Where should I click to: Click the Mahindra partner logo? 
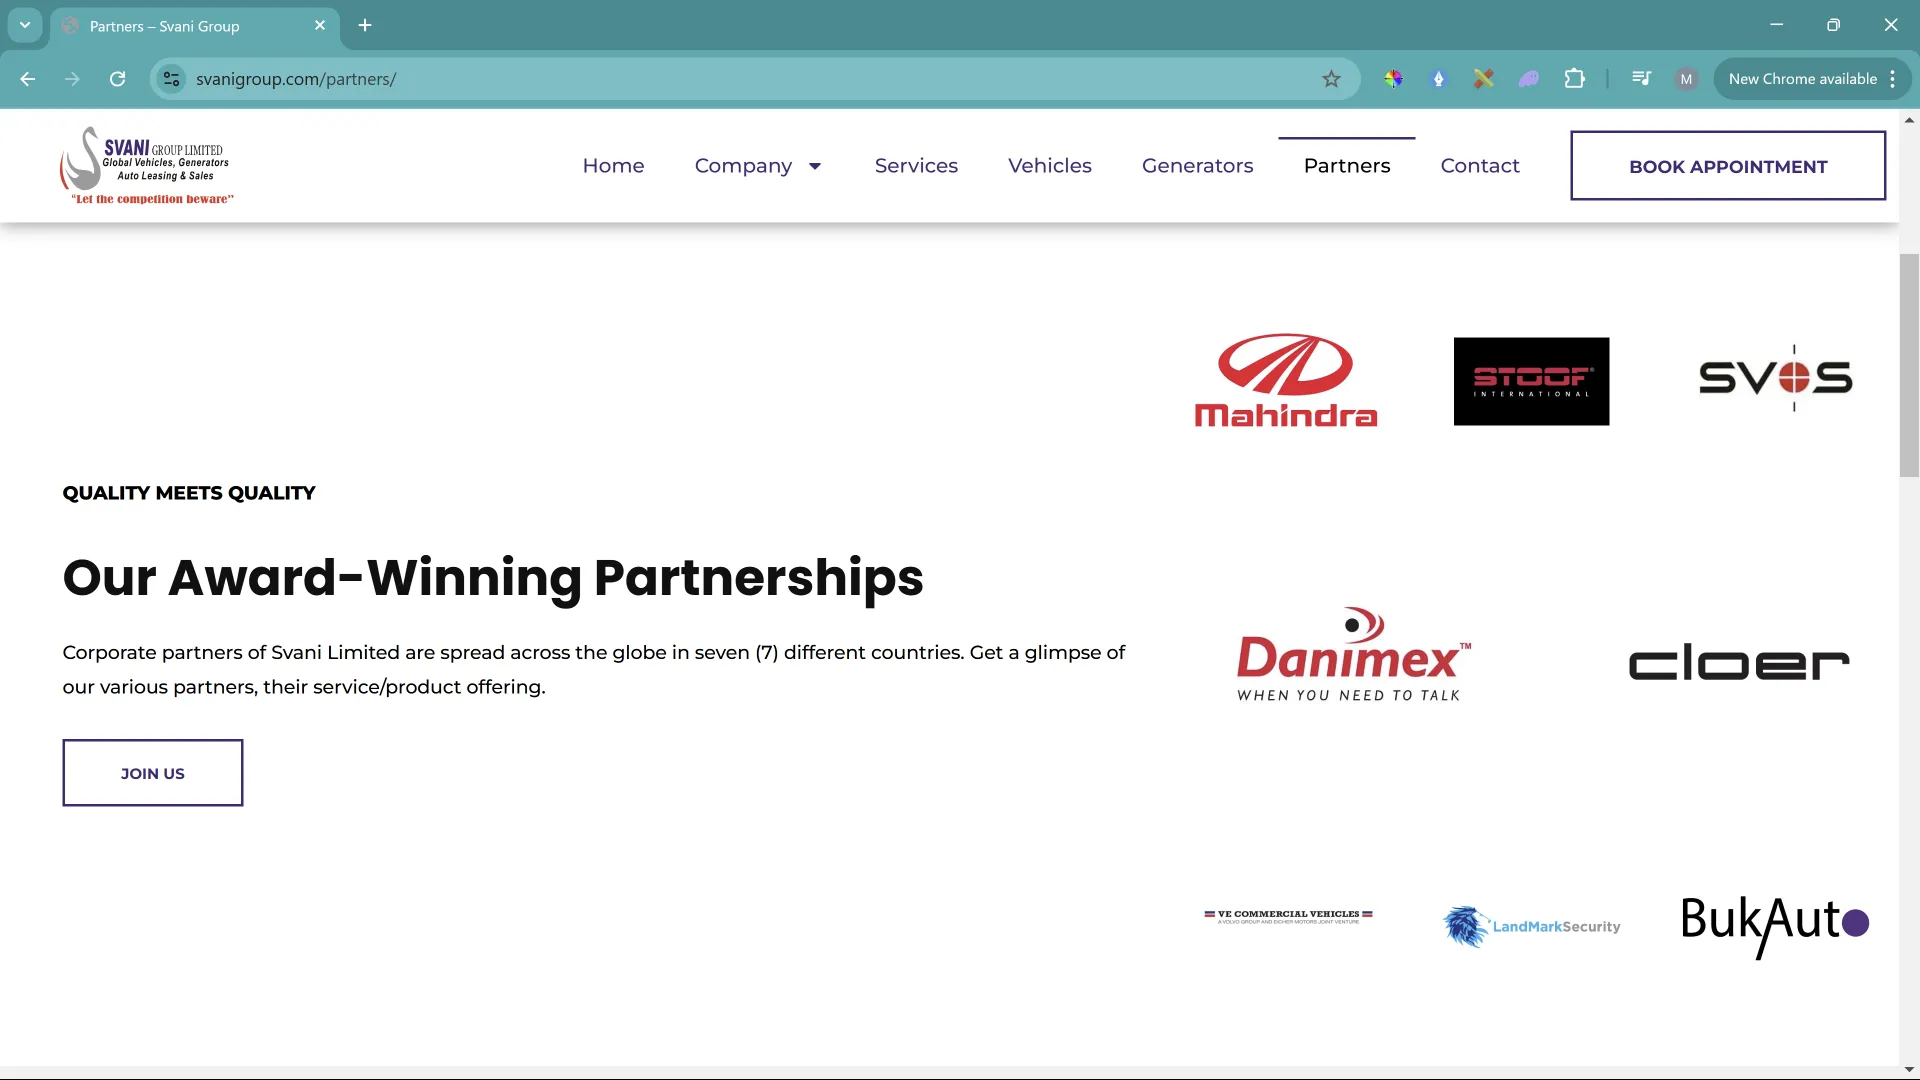tap(1285, 381)
